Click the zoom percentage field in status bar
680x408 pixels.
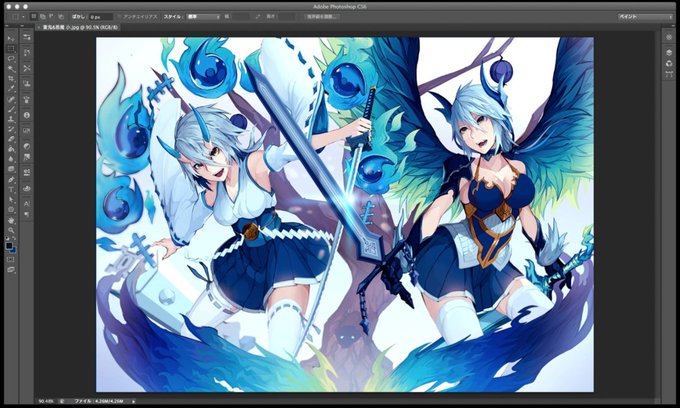pos(46,401)
